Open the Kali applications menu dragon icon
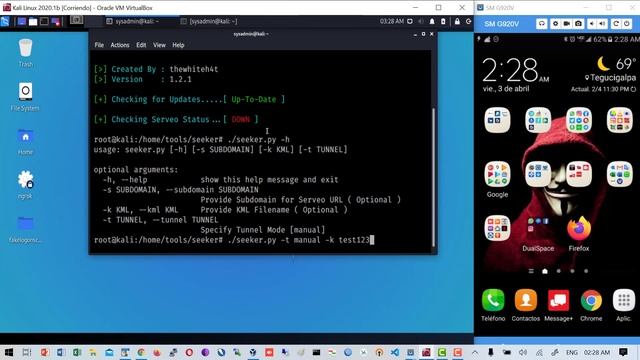Viewport: 640px width, 360px height. pyautogui.click(x=5, y=21)
